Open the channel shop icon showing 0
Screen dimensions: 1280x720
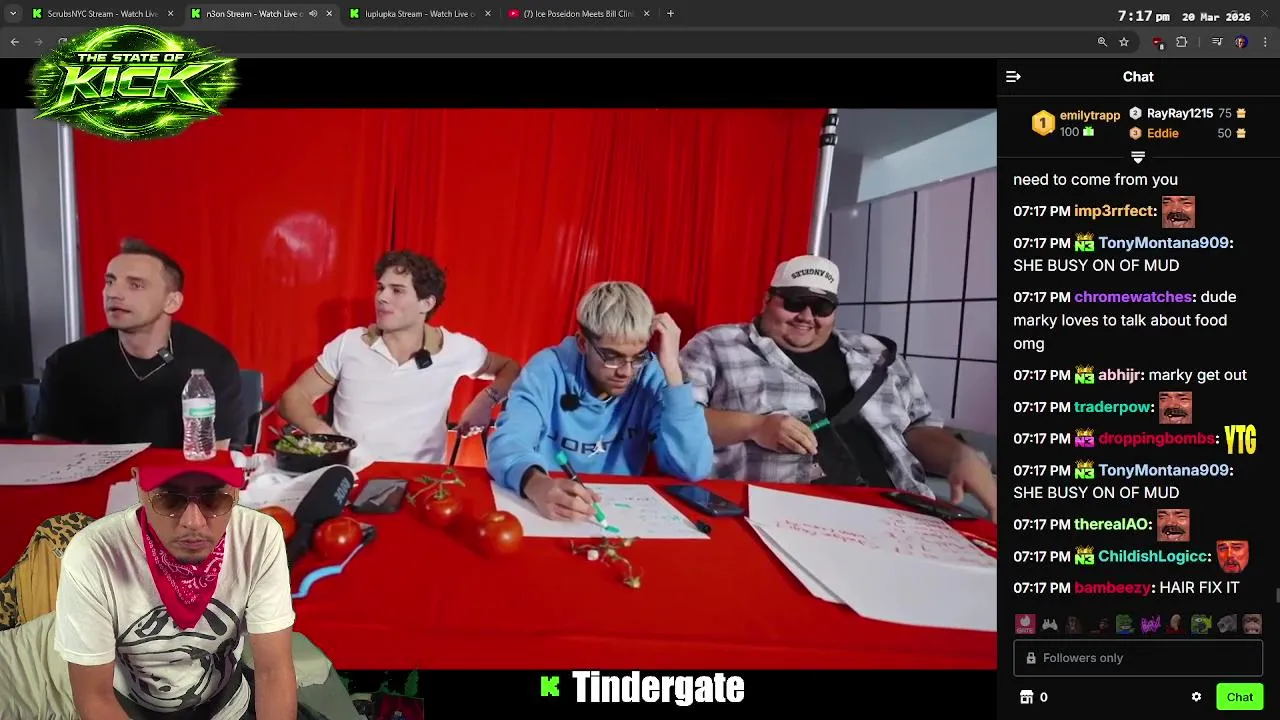tap(1033, 697)
